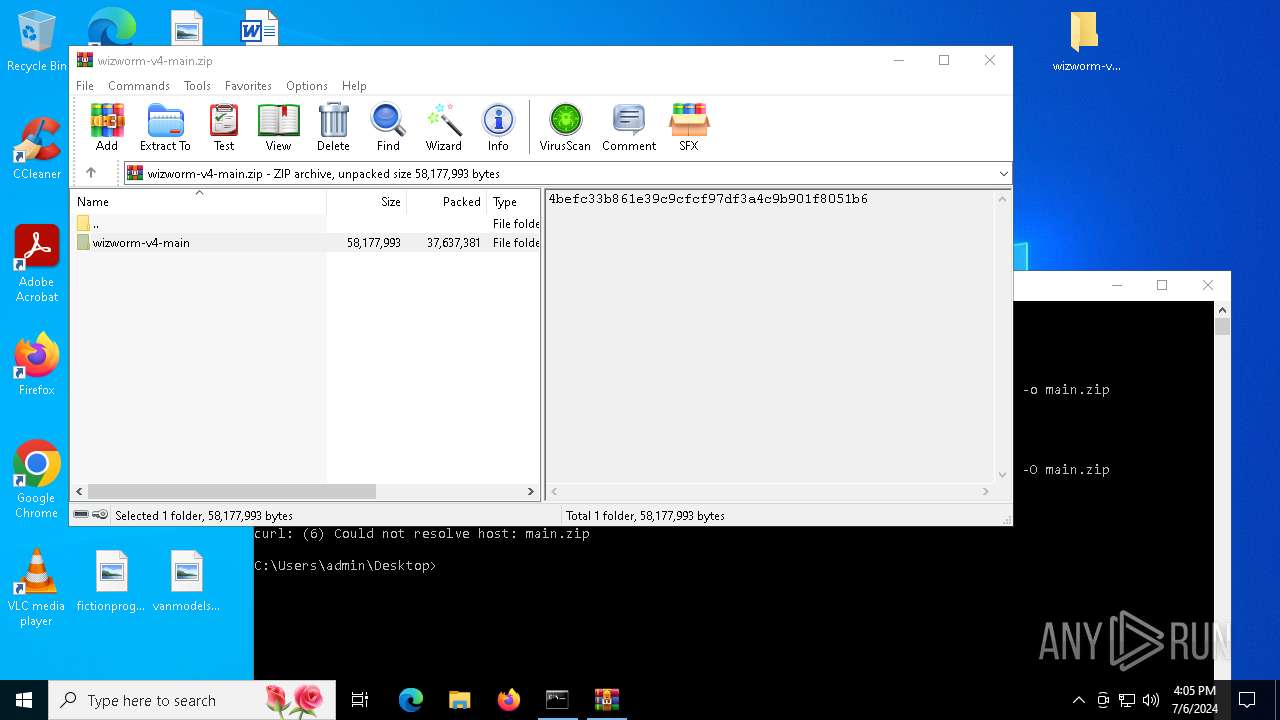Expand the archive path dropdown
The height and width of the screenshot is (720, 1280).
1003,174
